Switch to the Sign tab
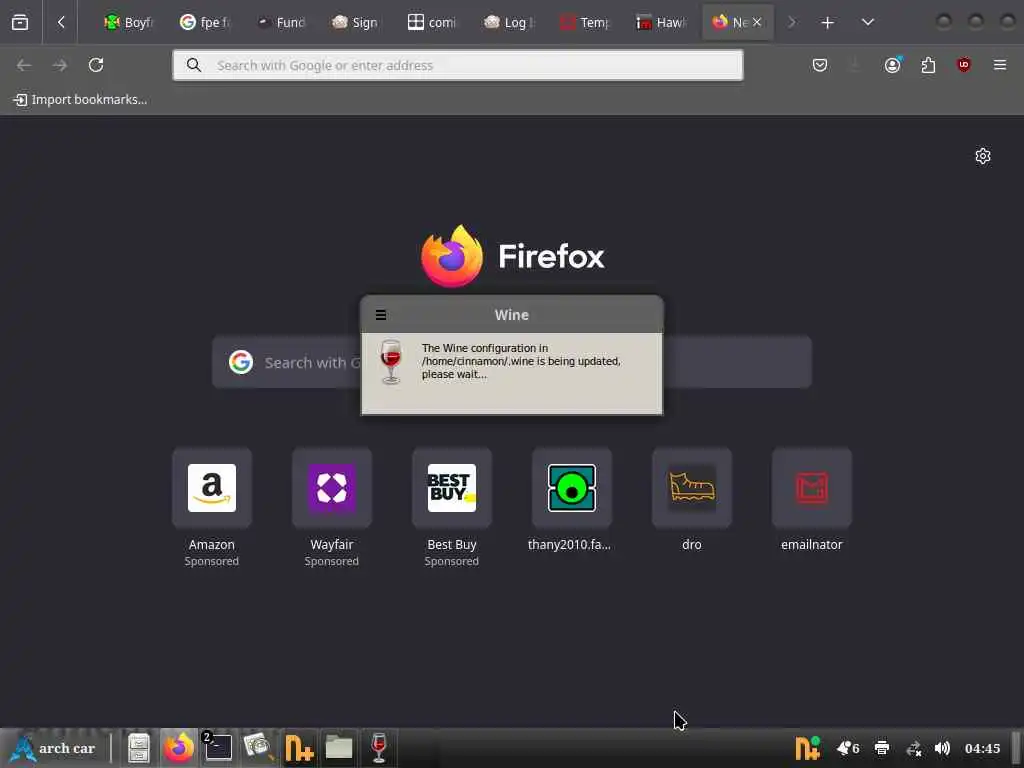The image size is (1024, 768). (x=357, y=22)
